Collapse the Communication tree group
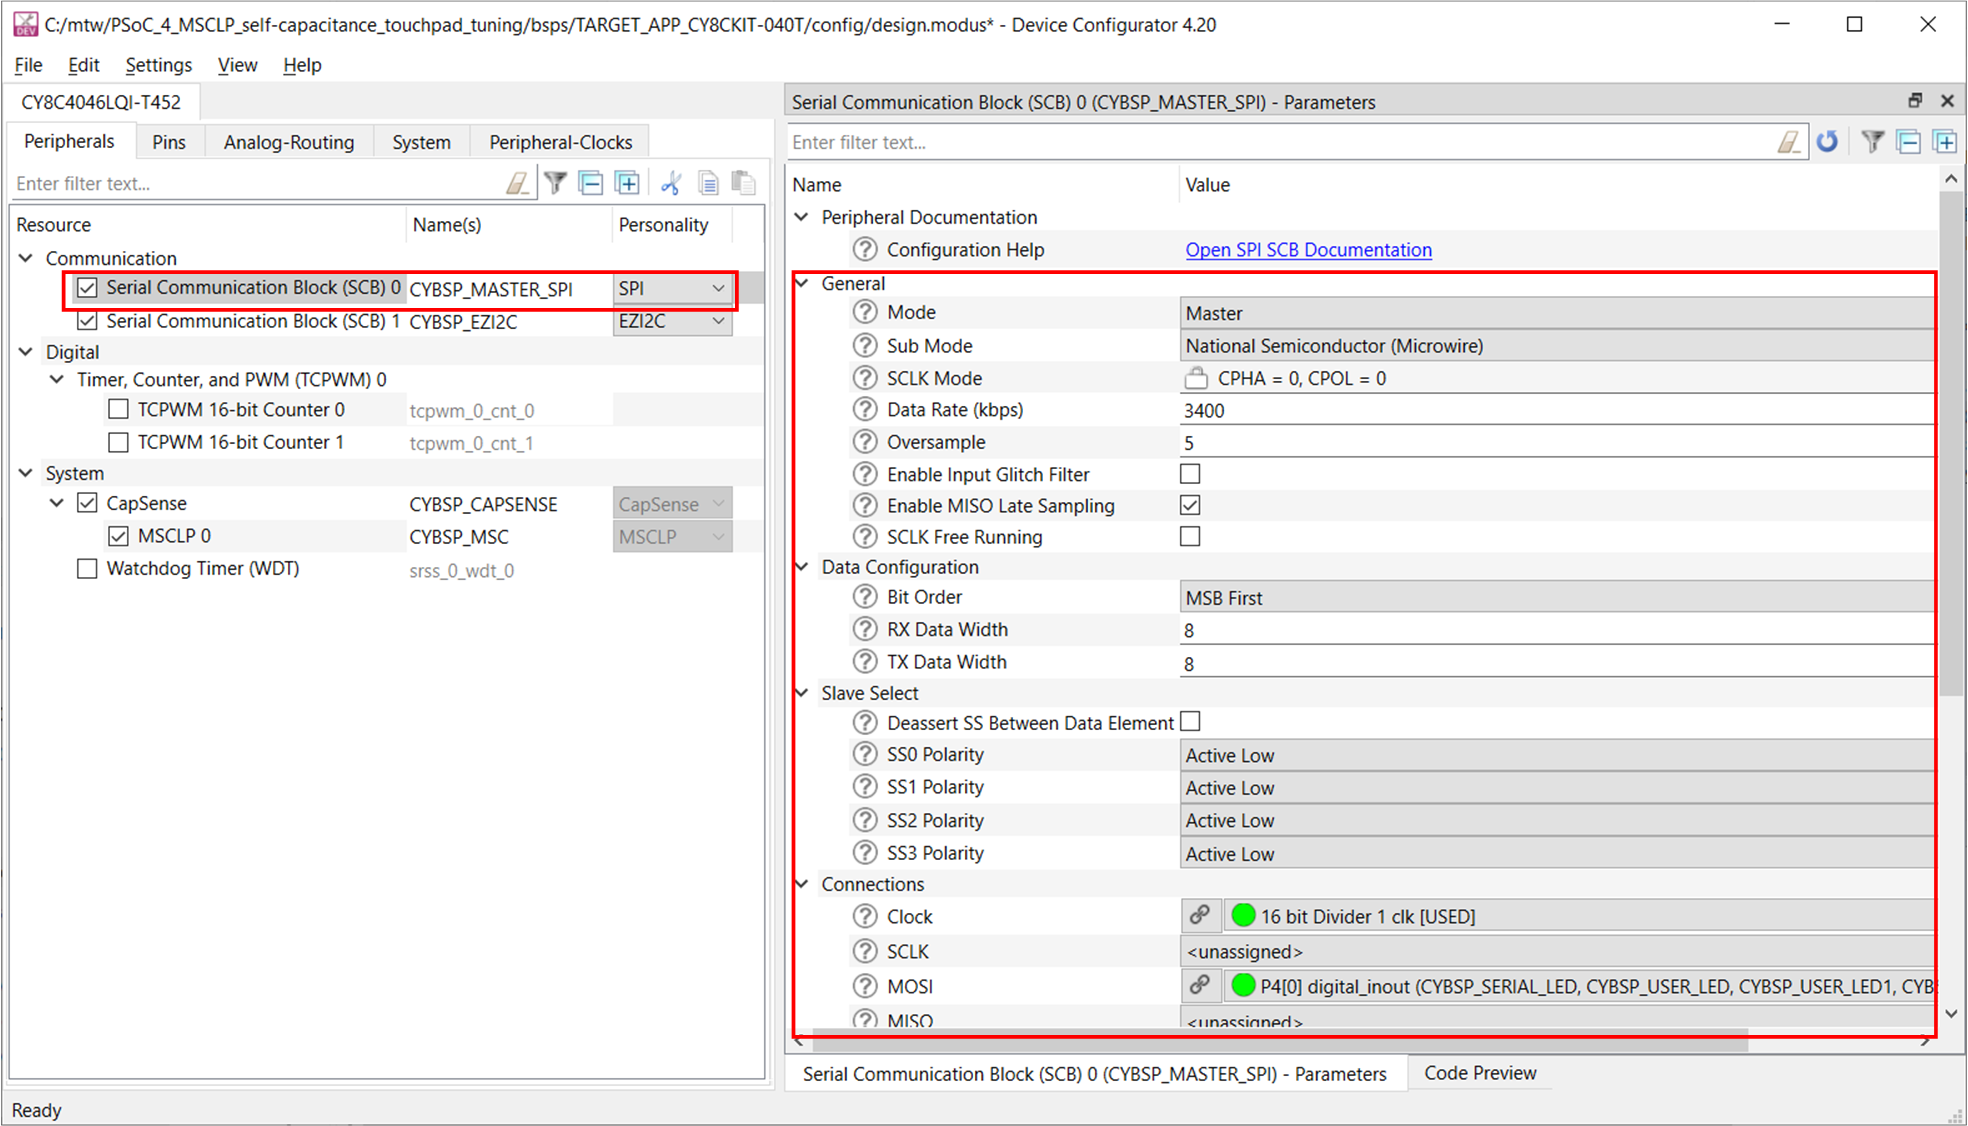The height and width of the screenshot is (1126, 1968). pyautogui.click(x=26, y=258)
